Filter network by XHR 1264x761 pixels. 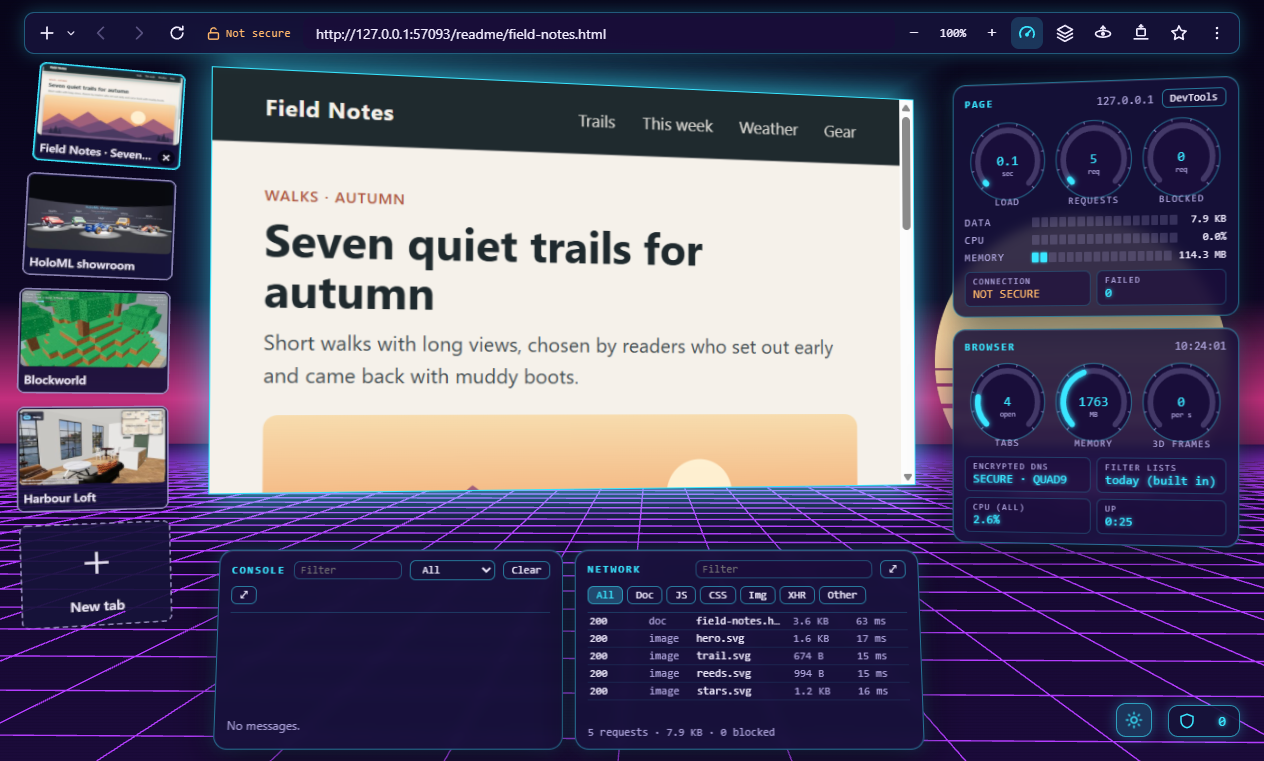[x=797, y=595]
